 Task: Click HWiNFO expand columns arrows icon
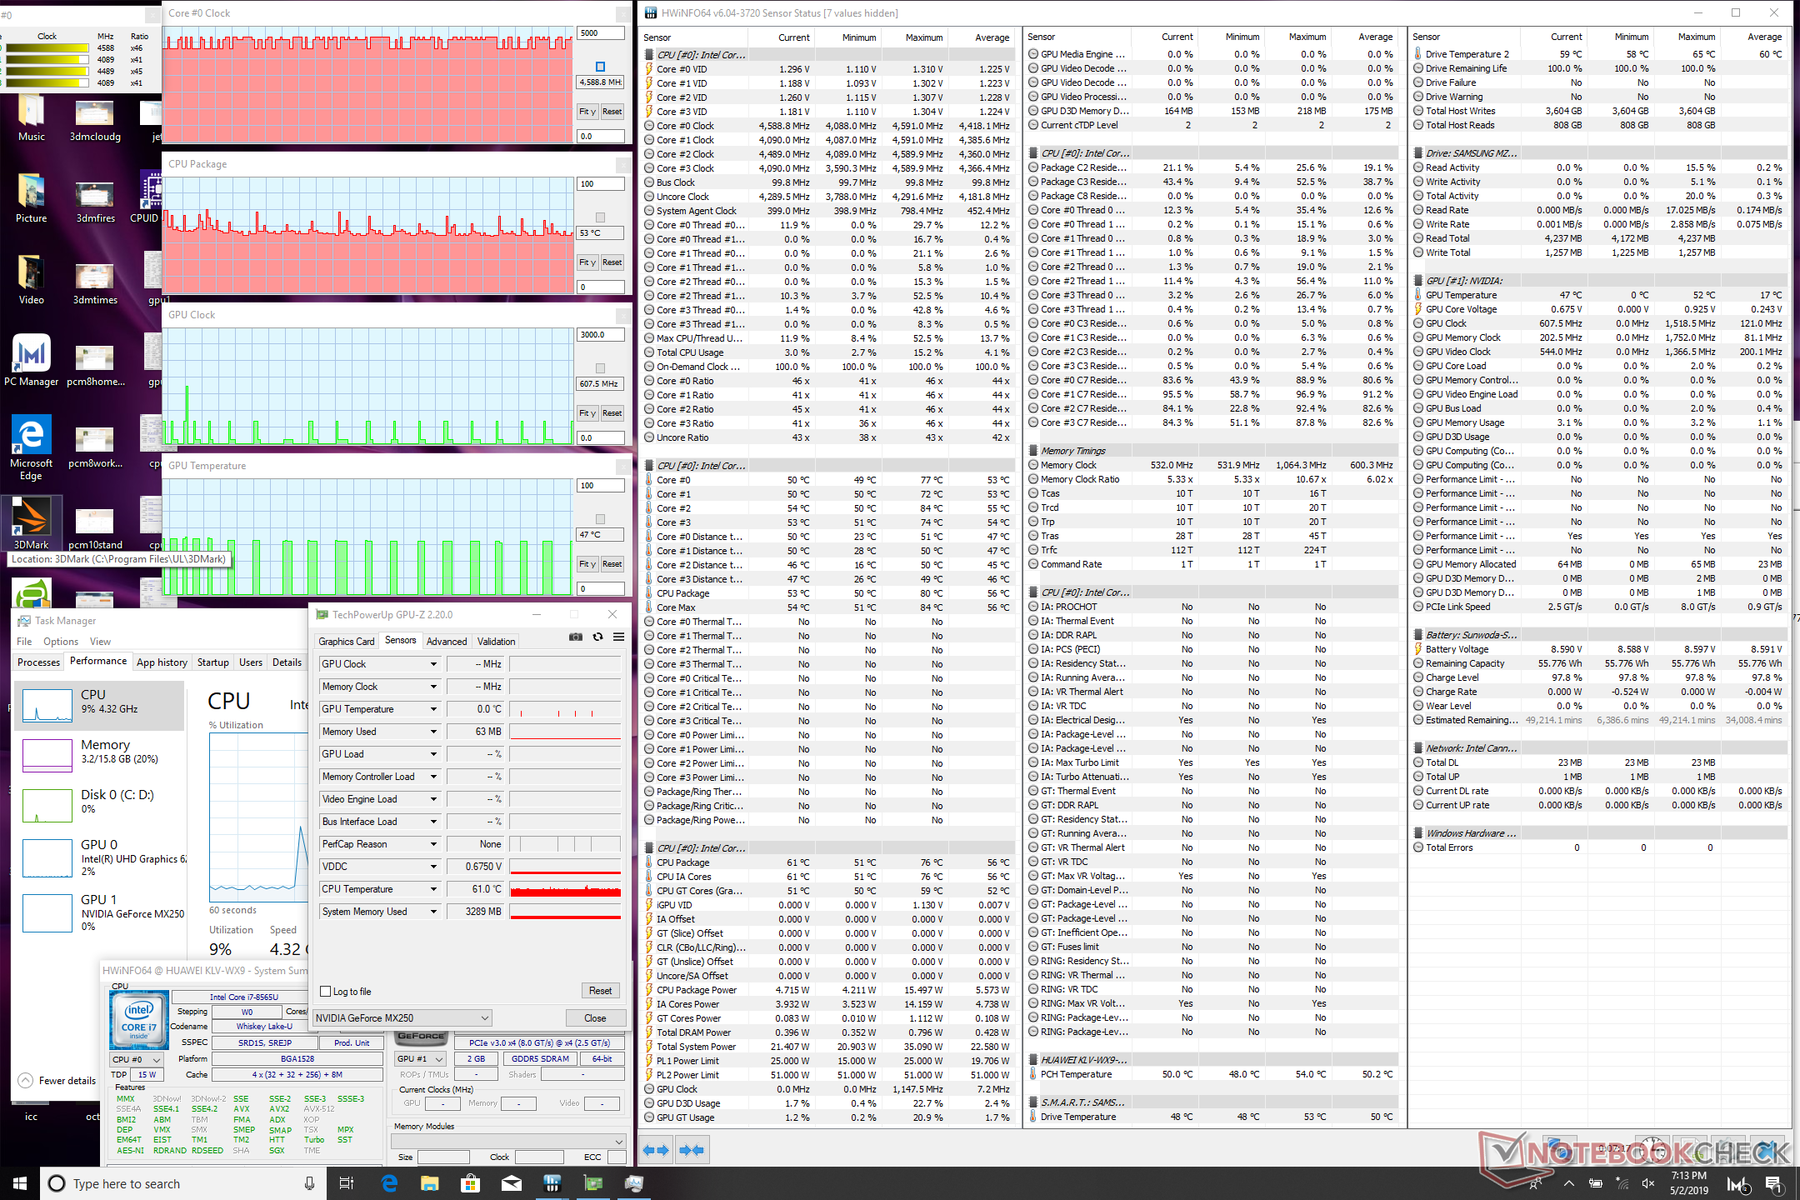[655, 1150]
